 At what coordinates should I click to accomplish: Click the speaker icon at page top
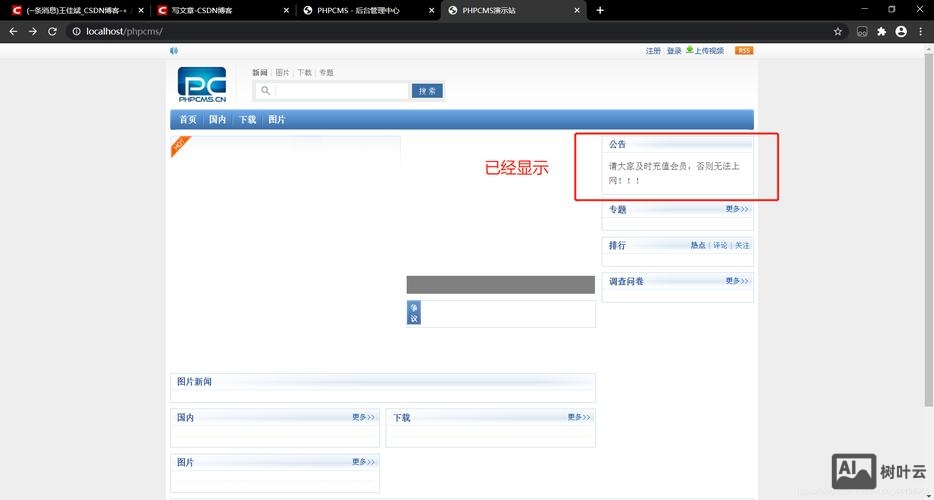(x=174, y=51)
